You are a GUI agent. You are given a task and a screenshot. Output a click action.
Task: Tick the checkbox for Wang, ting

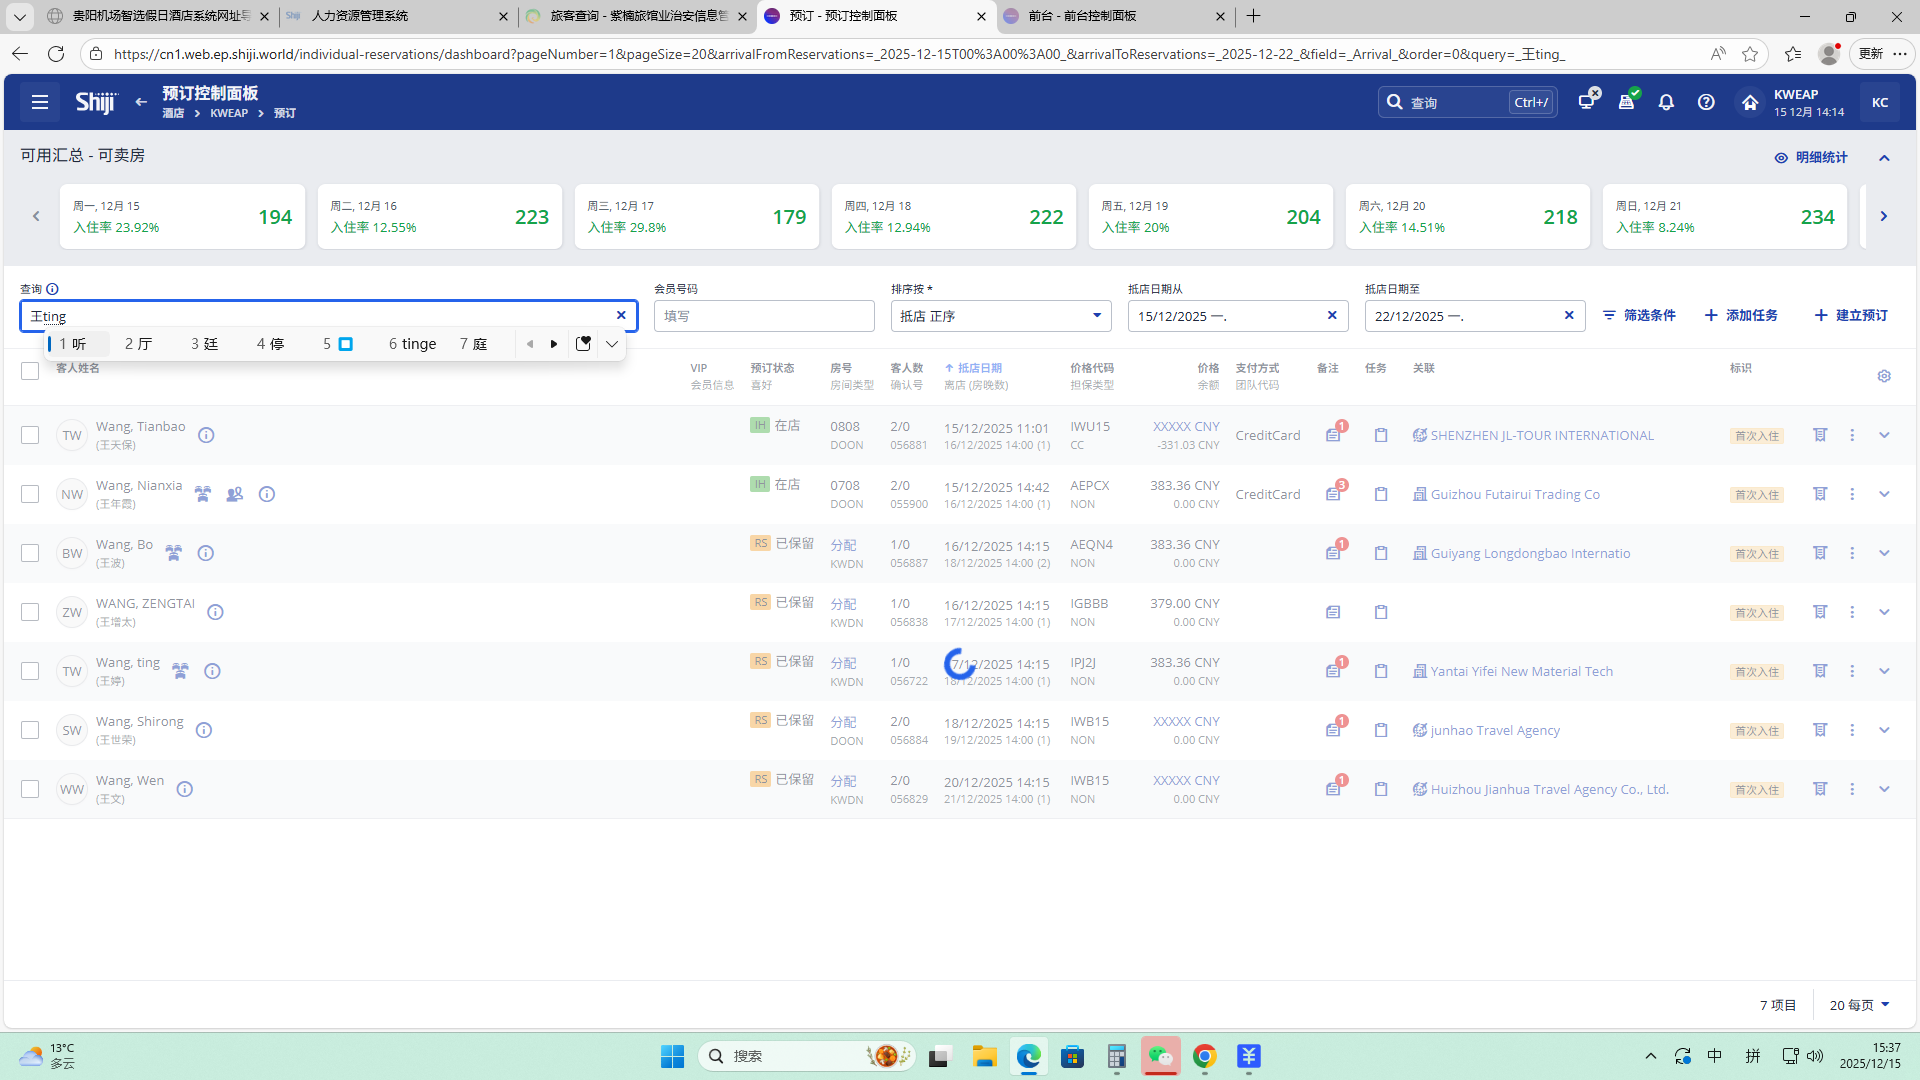click(30, 671)
